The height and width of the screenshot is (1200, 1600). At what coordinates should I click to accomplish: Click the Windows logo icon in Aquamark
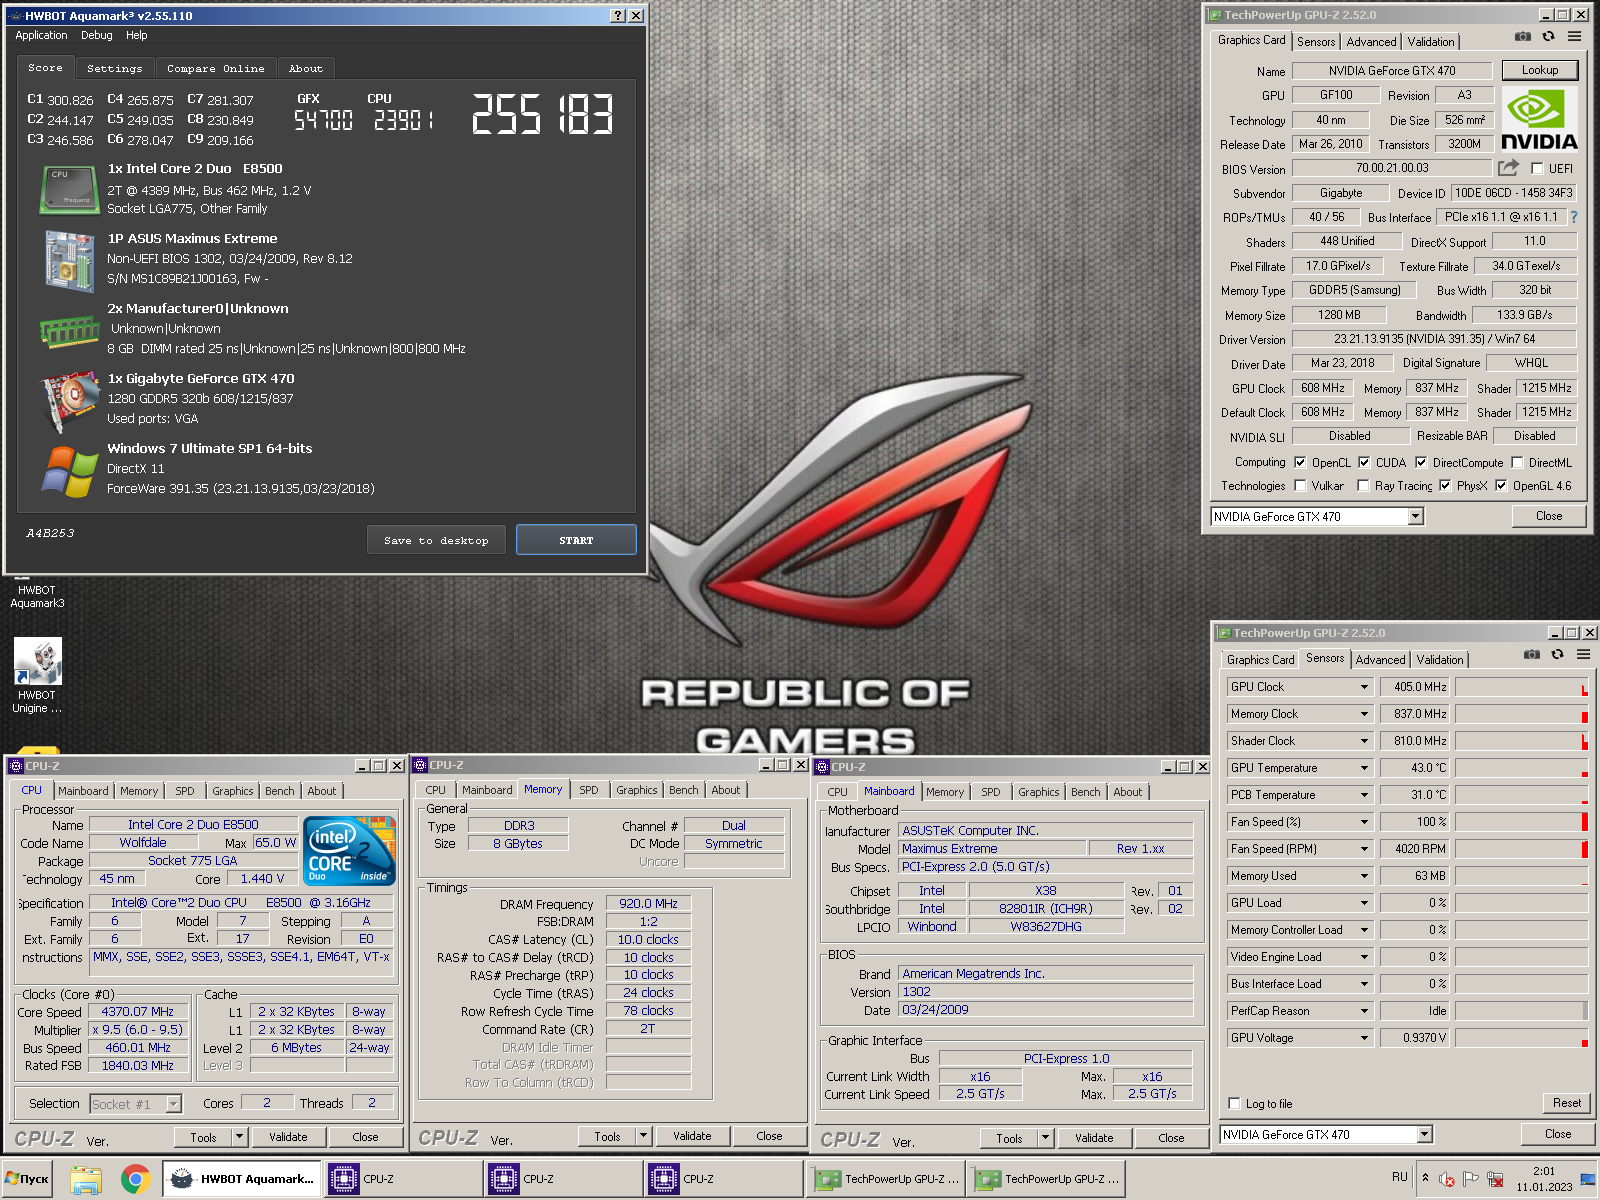(x=69, y=471)
